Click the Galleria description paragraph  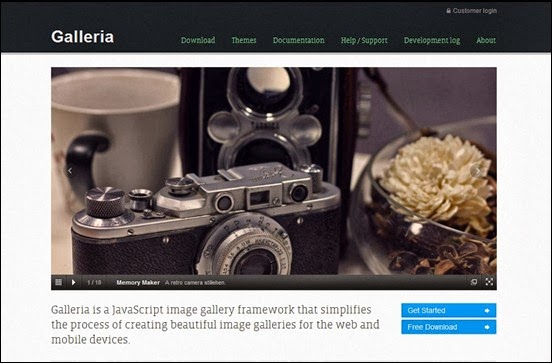[x=215, y=325]
